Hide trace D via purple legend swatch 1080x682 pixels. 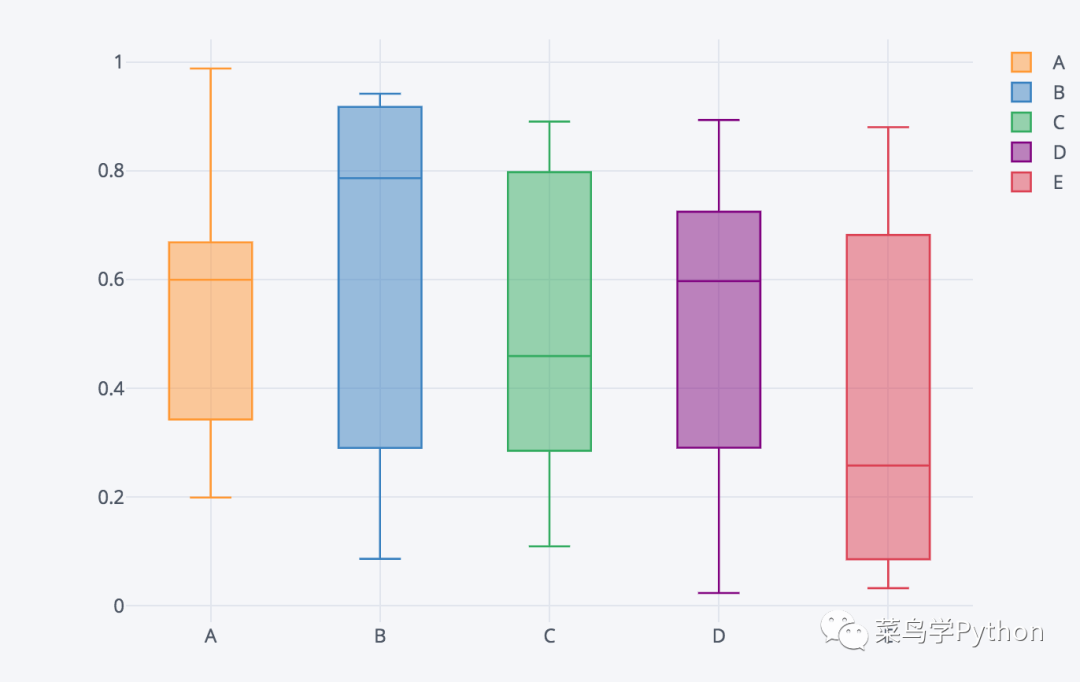tap(1021, 152)
